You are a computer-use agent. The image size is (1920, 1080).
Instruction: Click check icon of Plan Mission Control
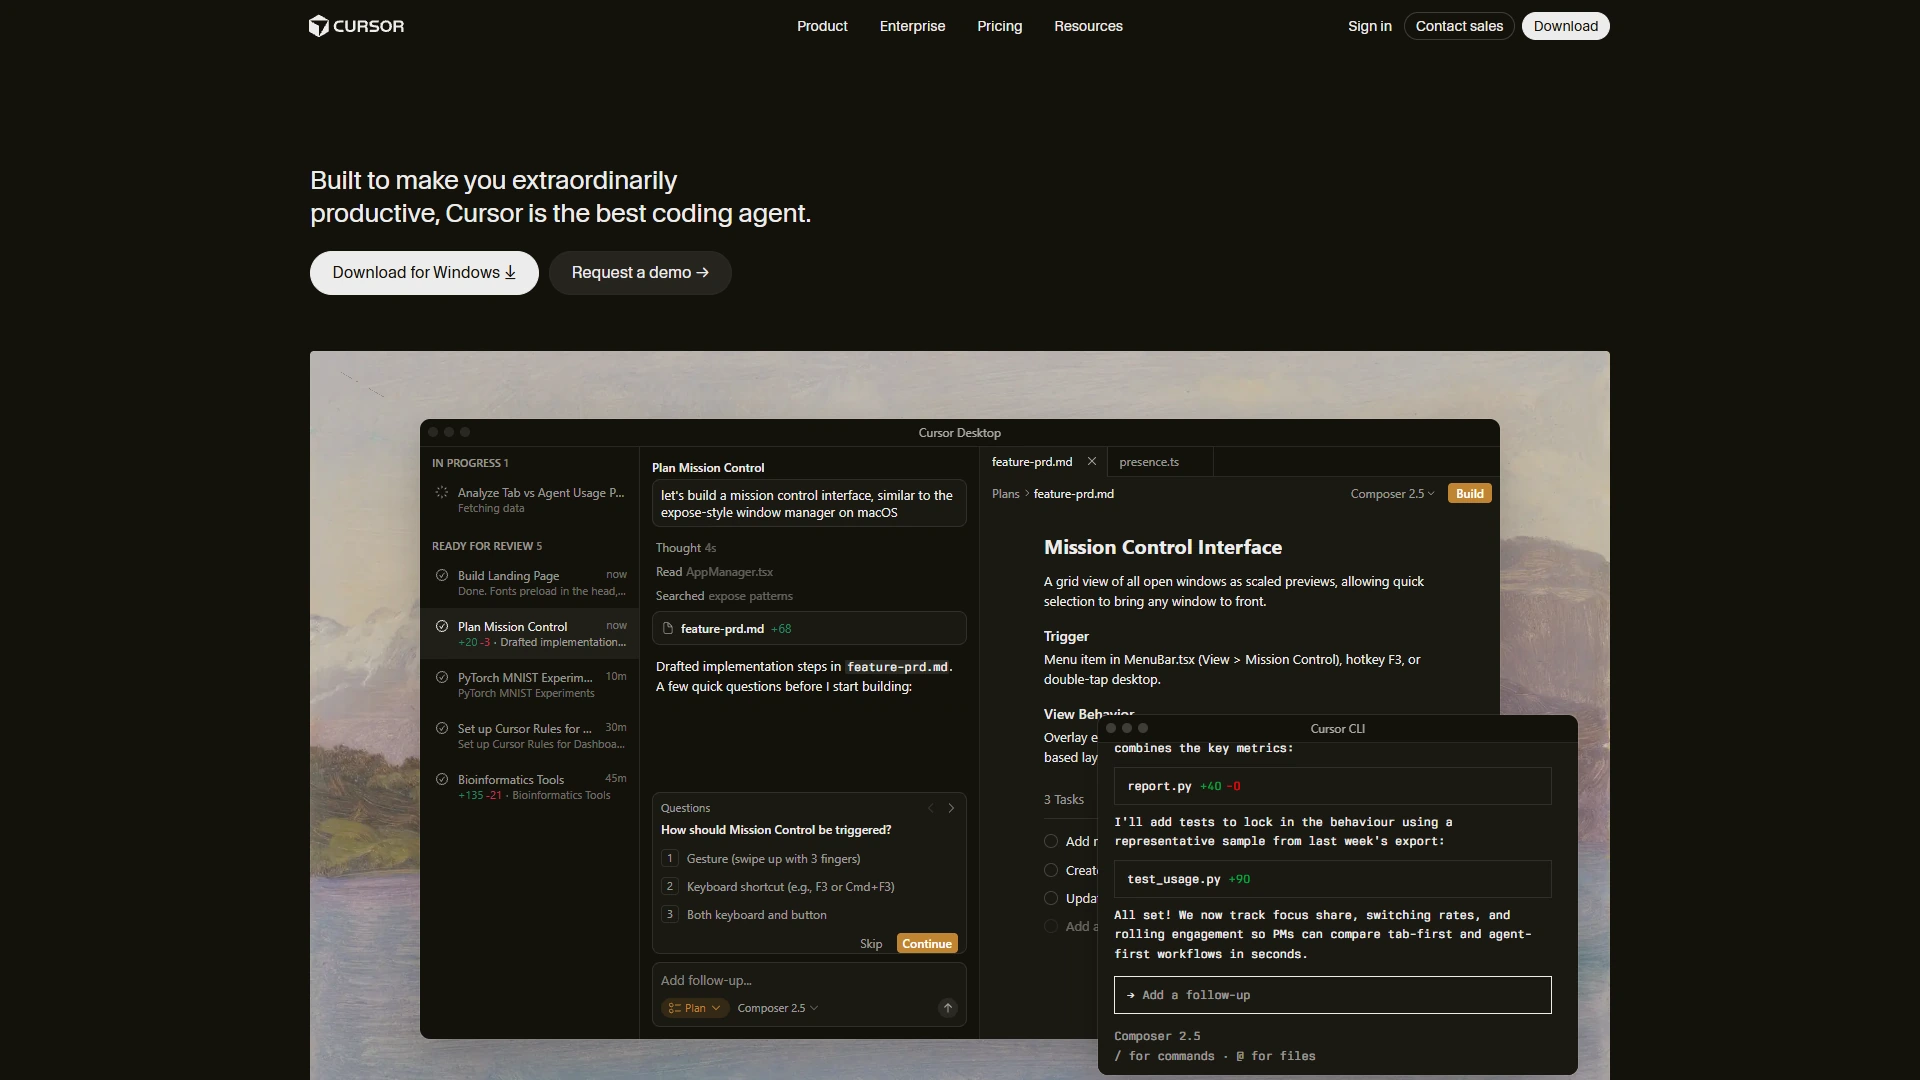442,627
